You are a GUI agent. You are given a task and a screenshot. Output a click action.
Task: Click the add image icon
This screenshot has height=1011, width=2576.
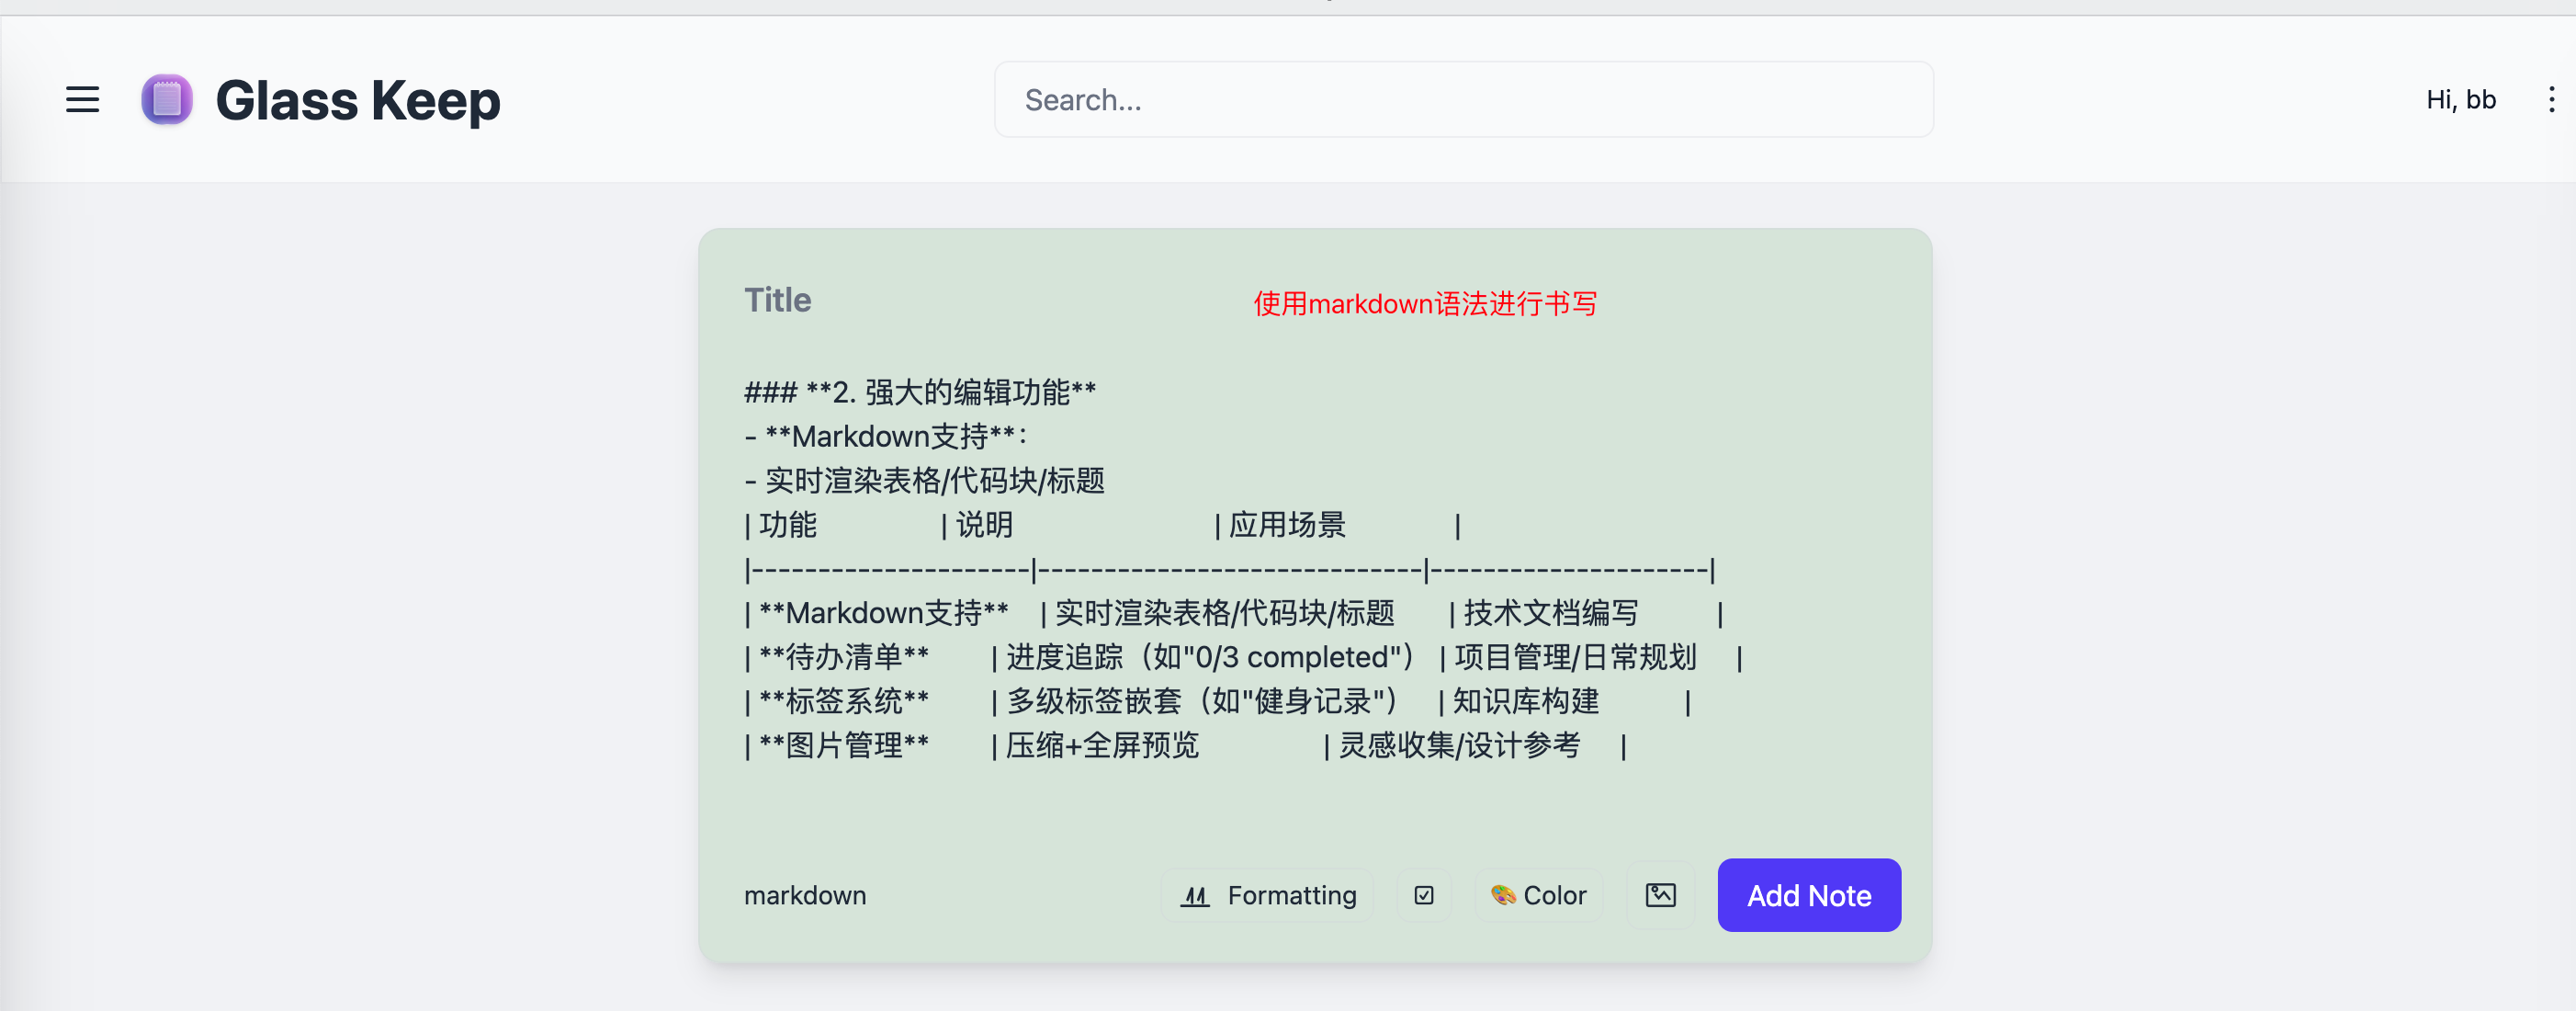click(x=1660, y=895)
